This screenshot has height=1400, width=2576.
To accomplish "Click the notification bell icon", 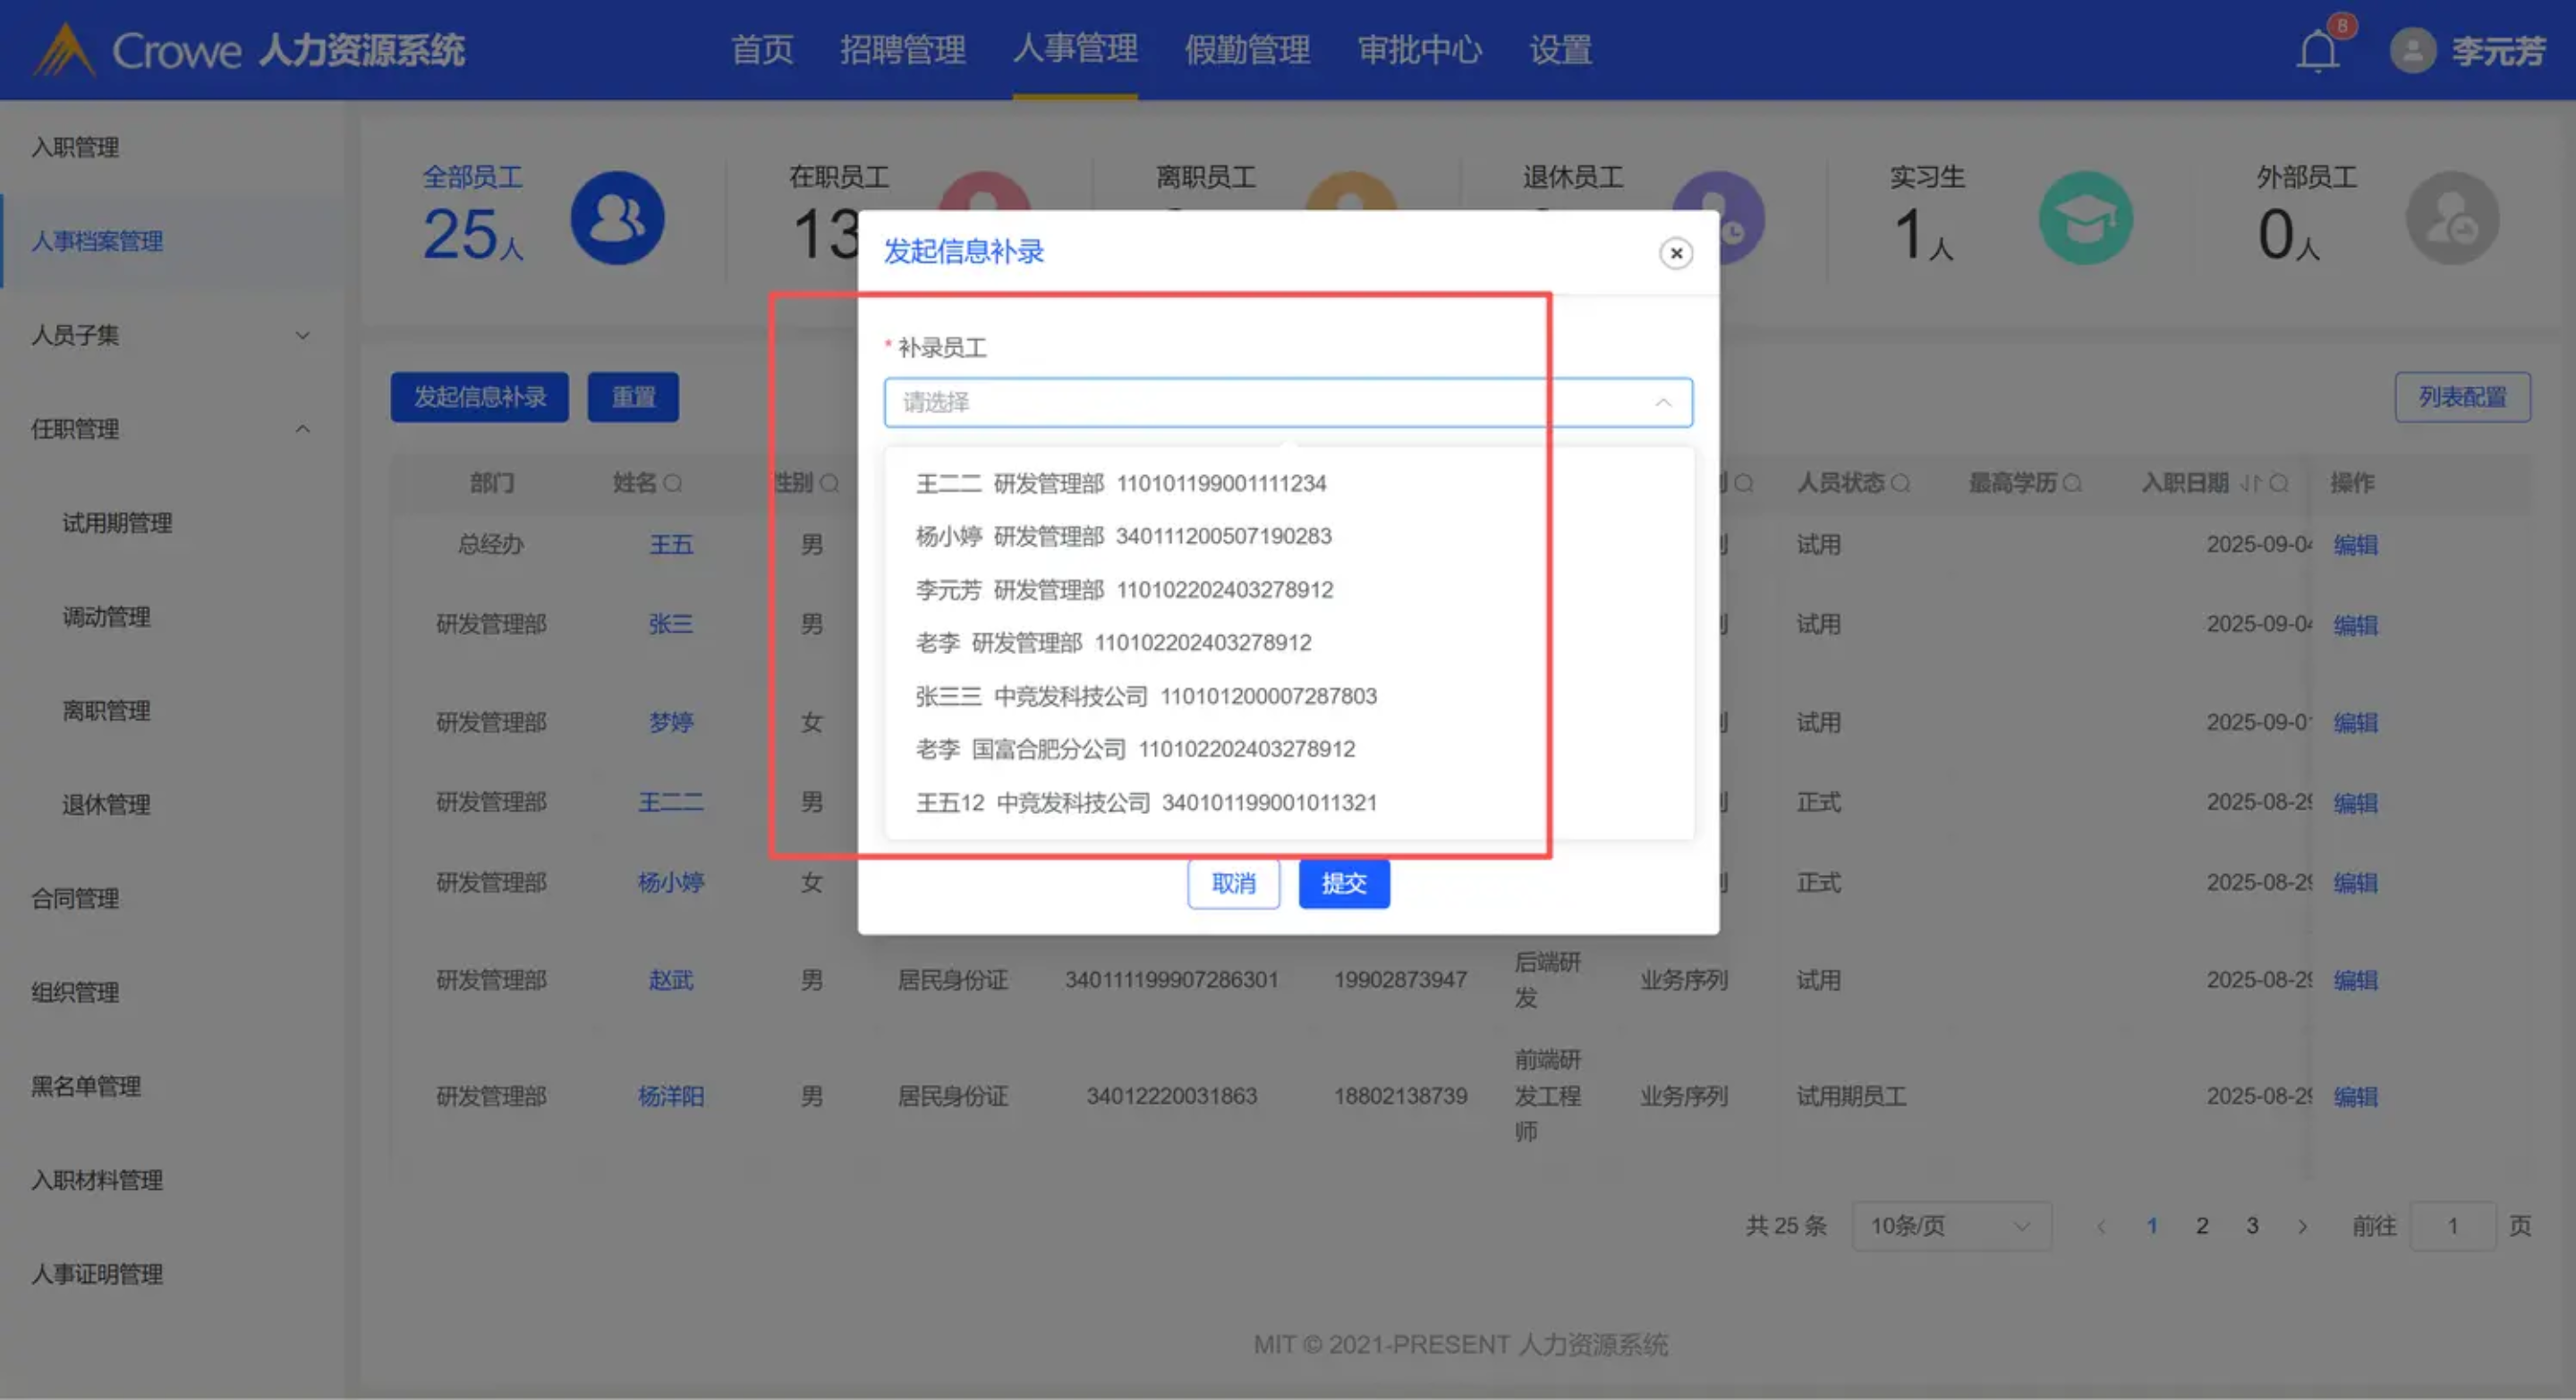I will (2317, 51).
